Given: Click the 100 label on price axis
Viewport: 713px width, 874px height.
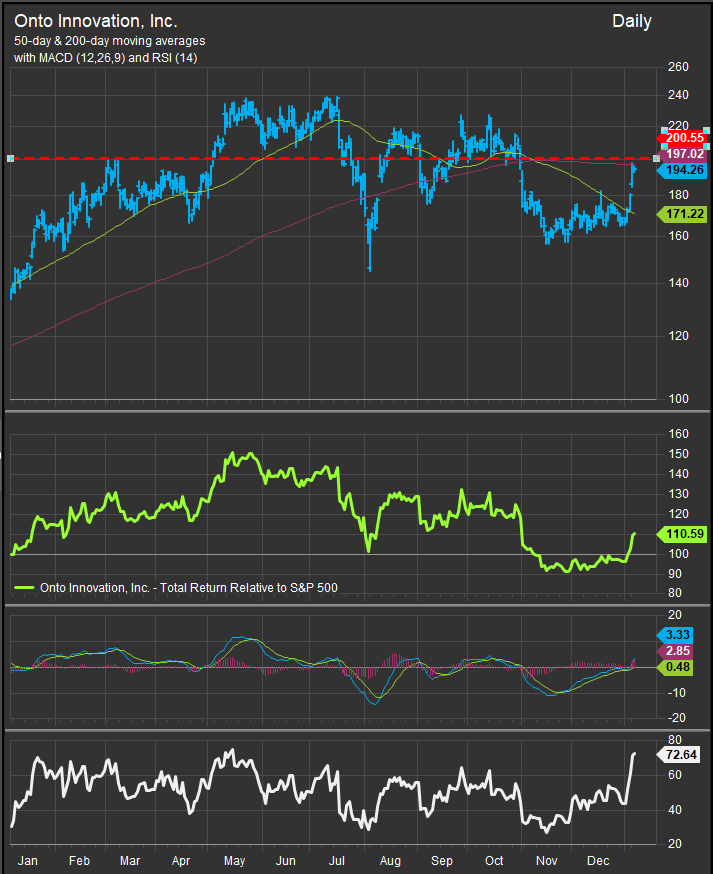Looking at the screenshot, I should click(x=678, y=399).
